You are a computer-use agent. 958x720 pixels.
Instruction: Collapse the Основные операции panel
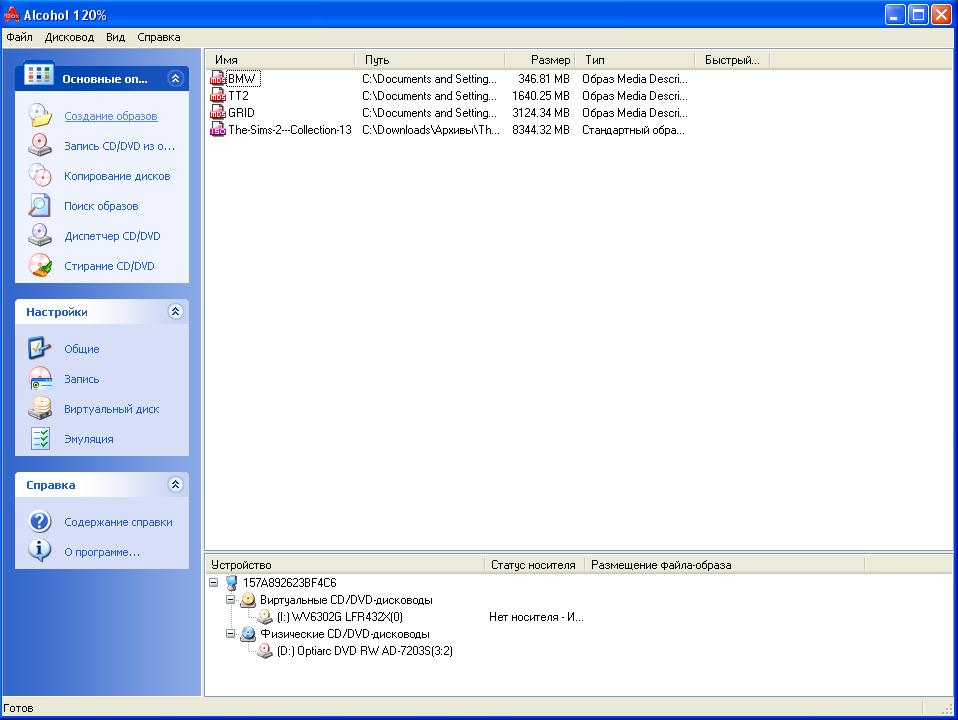click(176, 78)
